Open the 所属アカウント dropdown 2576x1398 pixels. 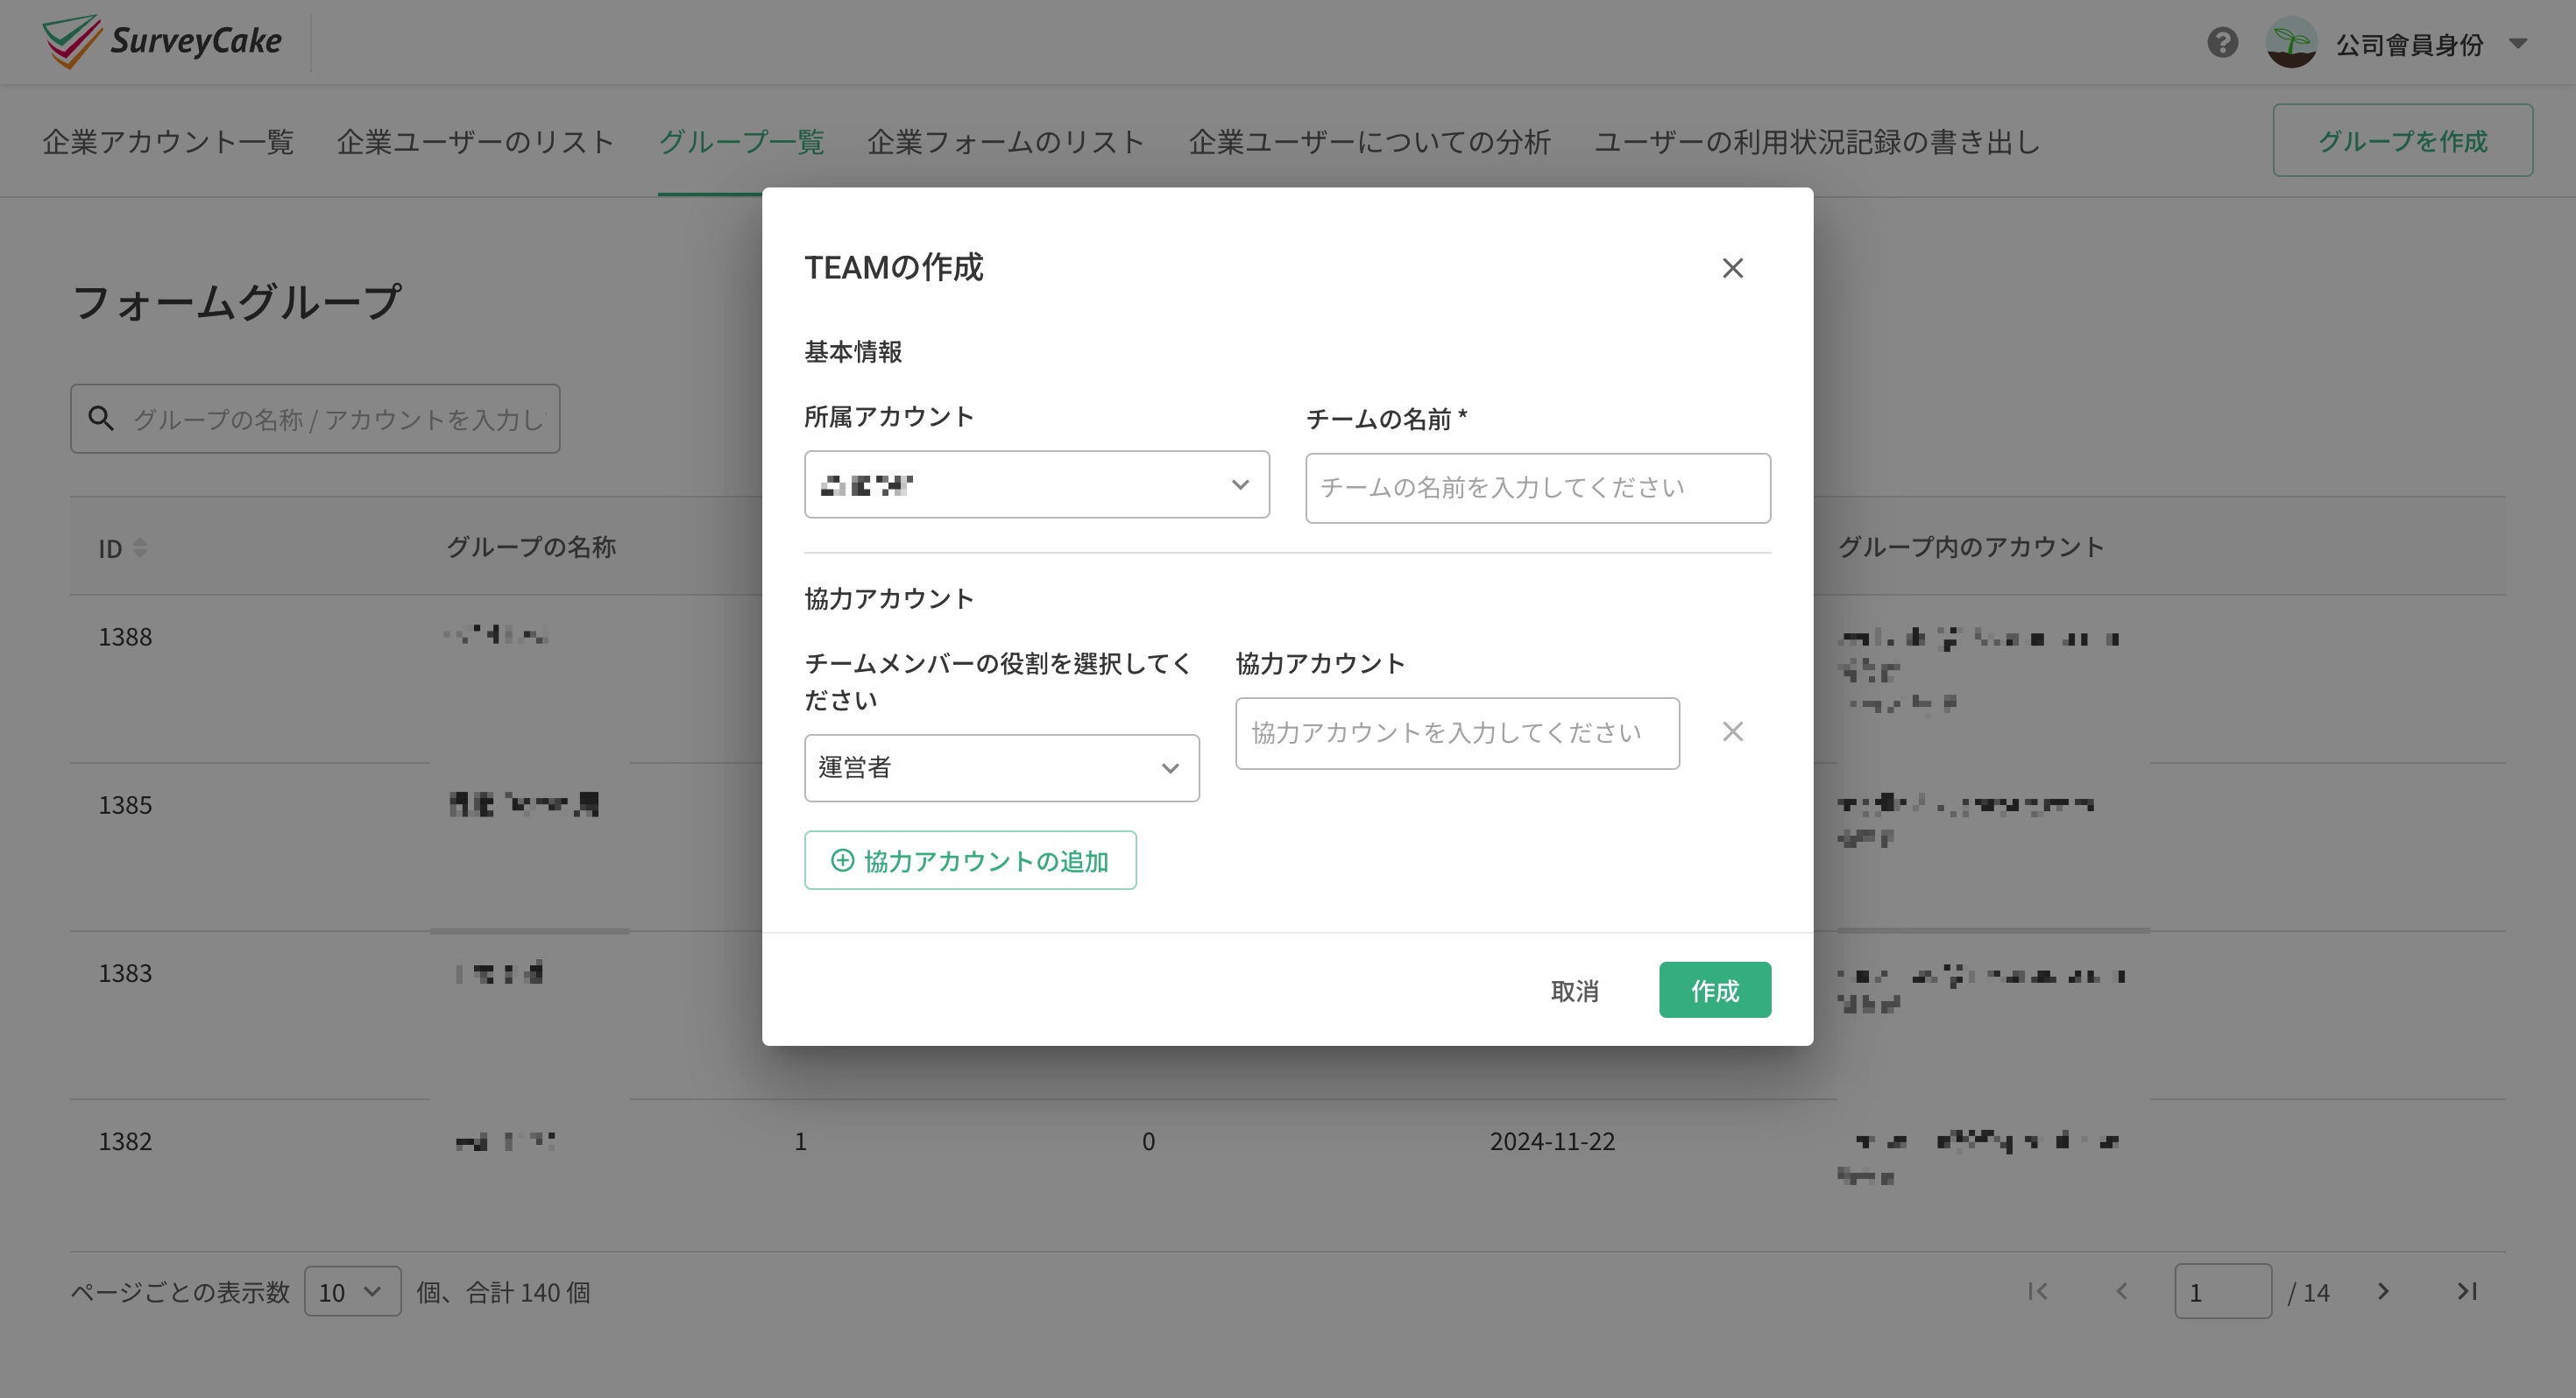[1036, 485]
